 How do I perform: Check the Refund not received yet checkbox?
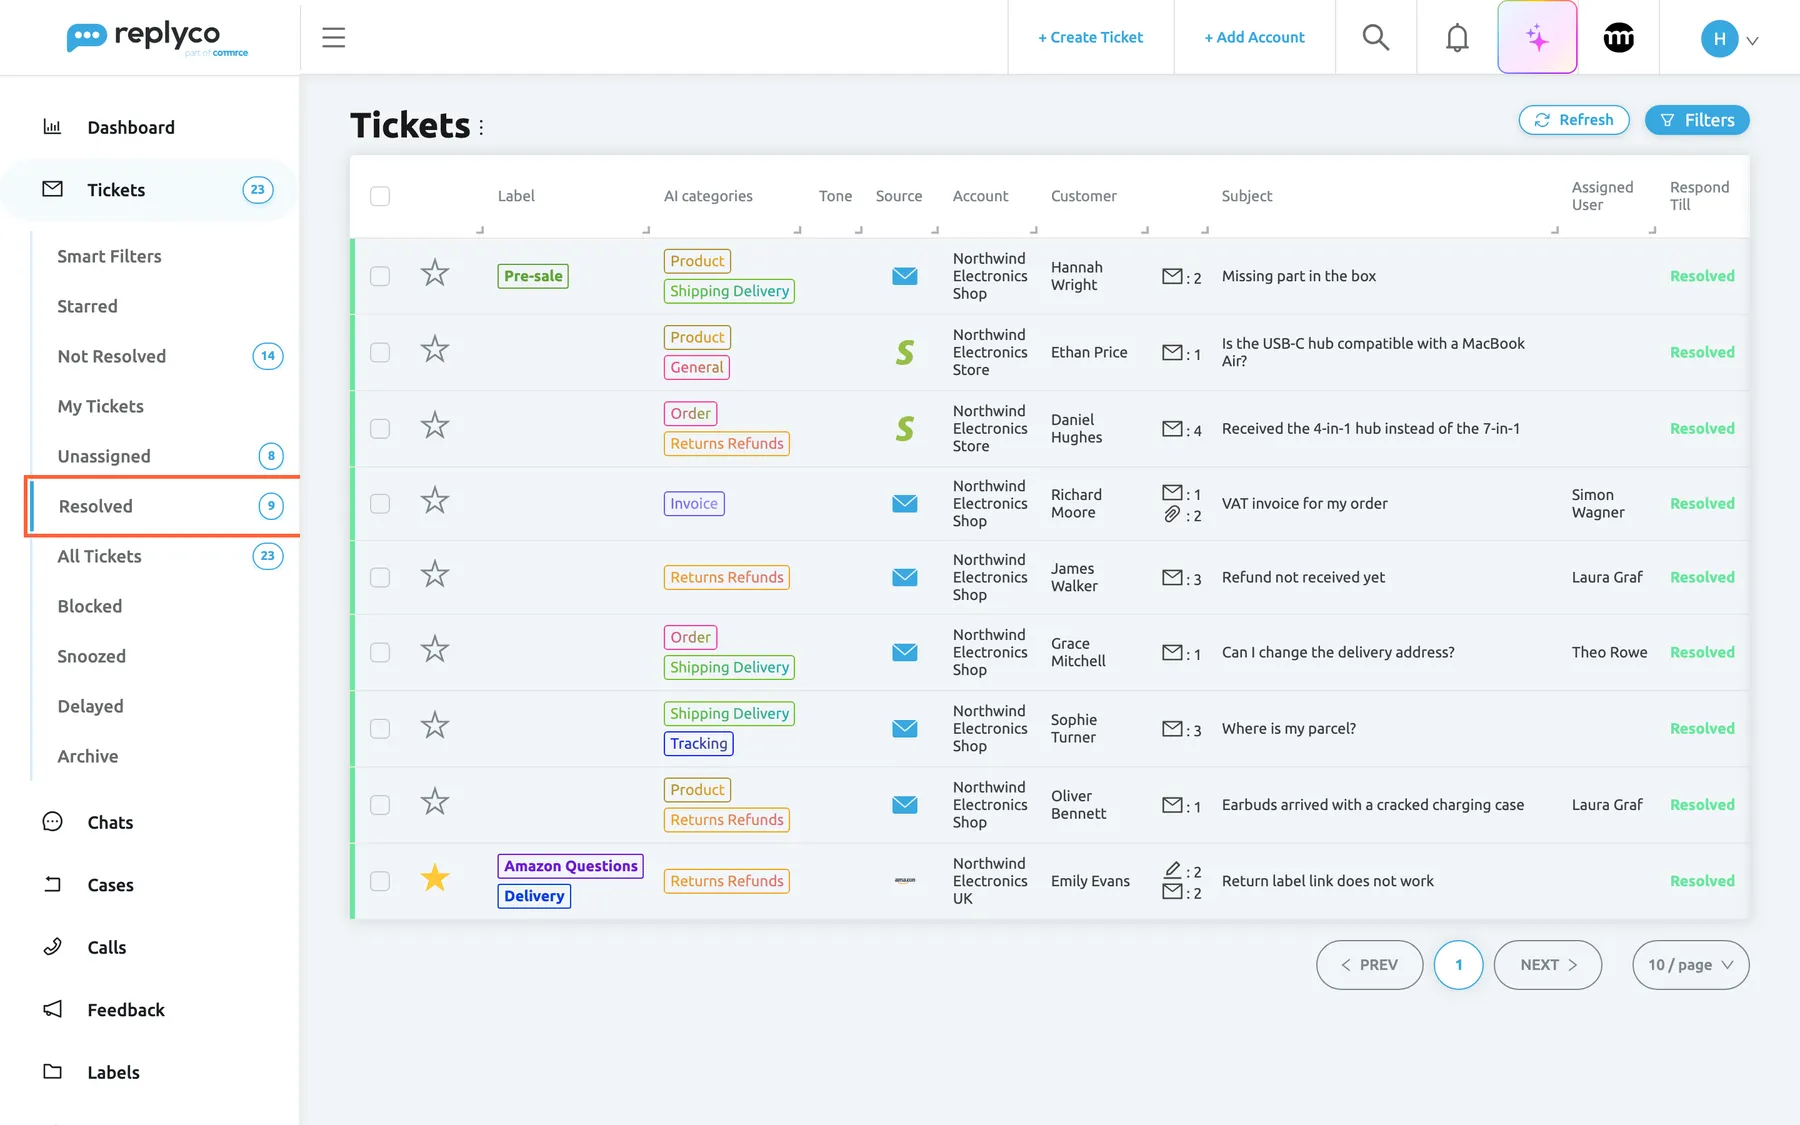click(380, 578)
